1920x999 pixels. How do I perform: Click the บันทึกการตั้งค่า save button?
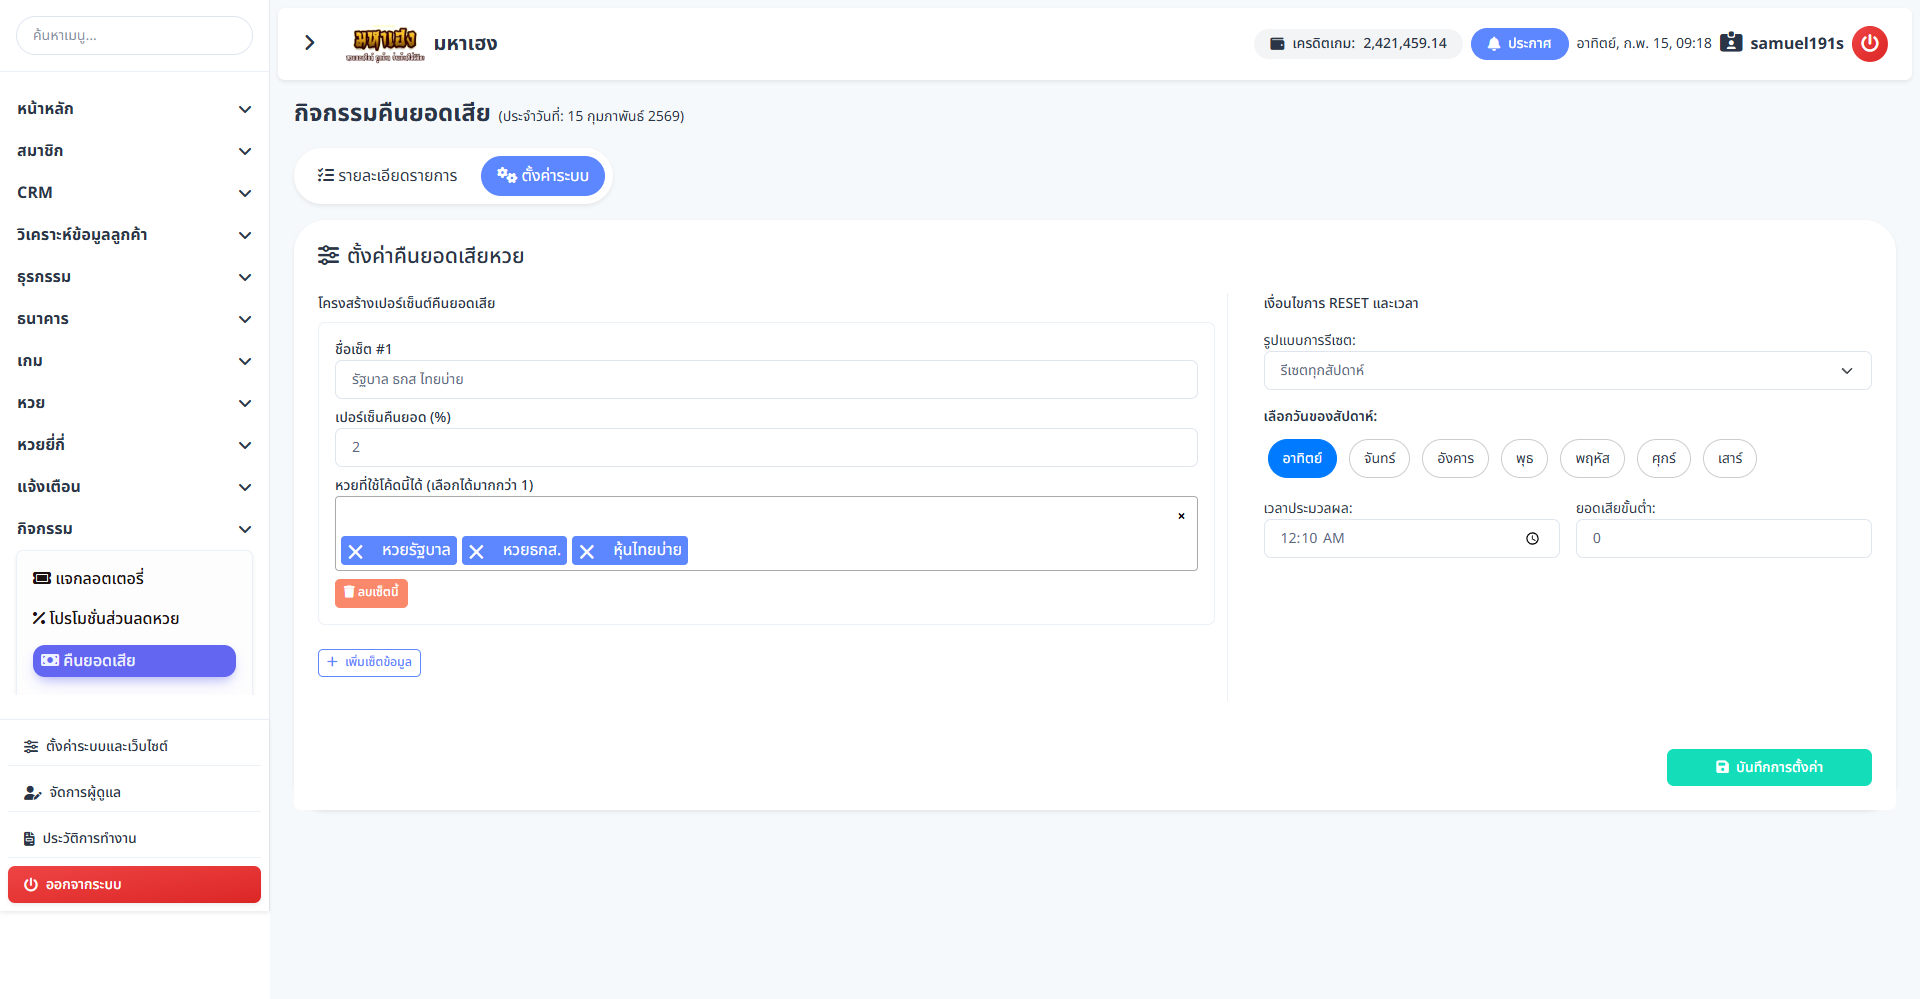(1768, 767)
